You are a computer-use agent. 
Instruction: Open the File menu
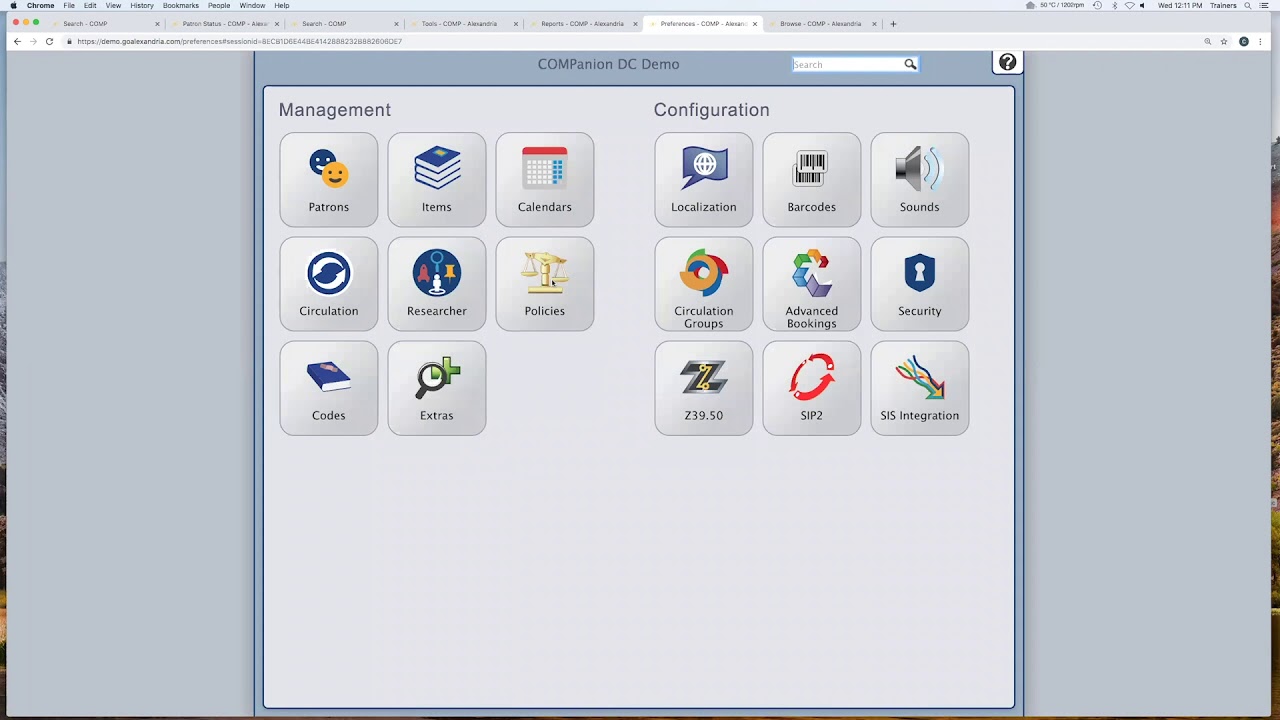69,5
